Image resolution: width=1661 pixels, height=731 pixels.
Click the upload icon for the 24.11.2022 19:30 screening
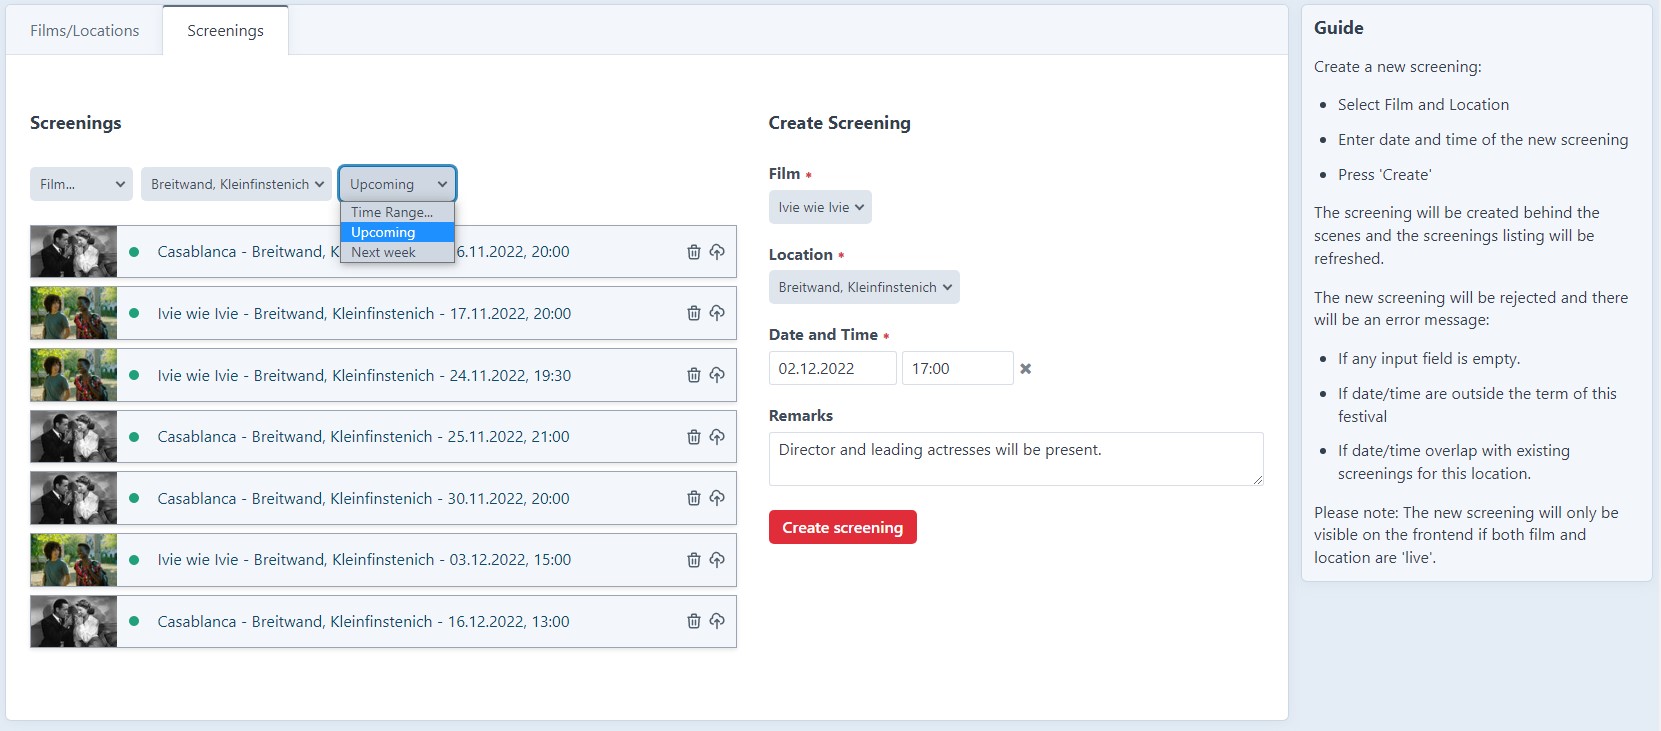tap(717, 375)
